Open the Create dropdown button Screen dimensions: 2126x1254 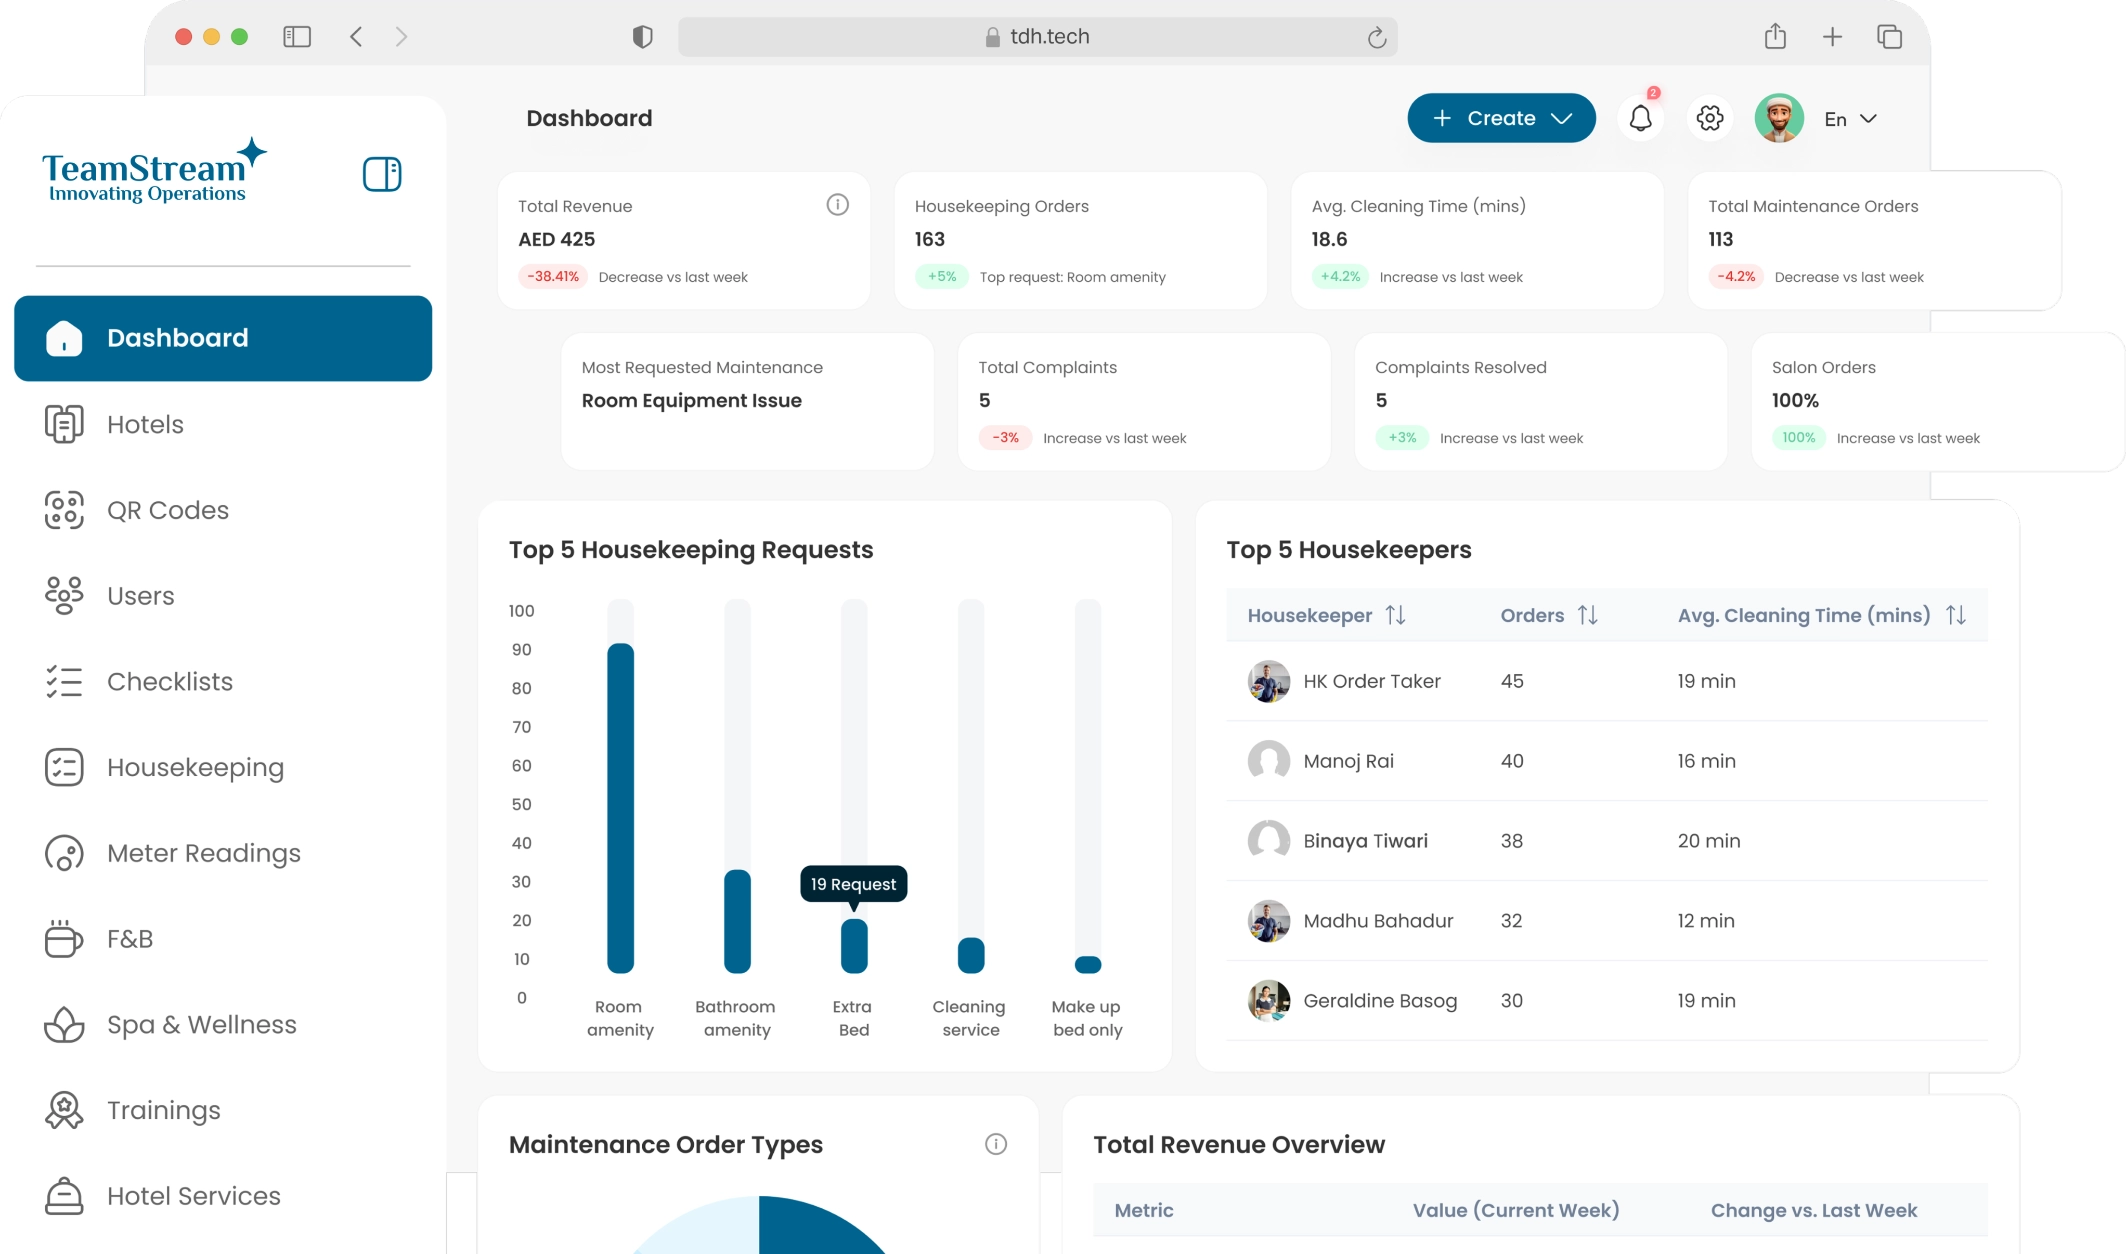(x=1501, y=118)
